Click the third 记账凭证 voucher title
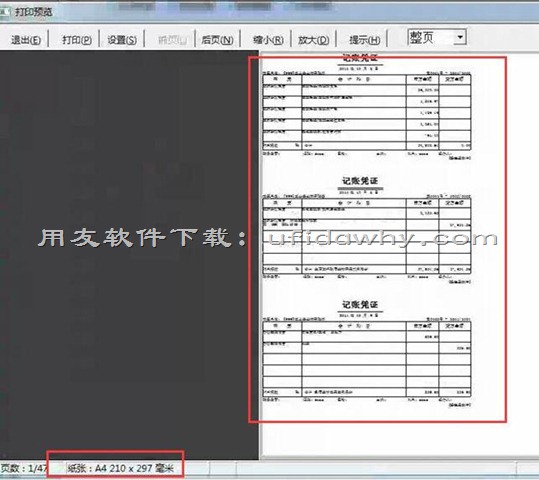The image size is (539, 480). coord(360,305)
